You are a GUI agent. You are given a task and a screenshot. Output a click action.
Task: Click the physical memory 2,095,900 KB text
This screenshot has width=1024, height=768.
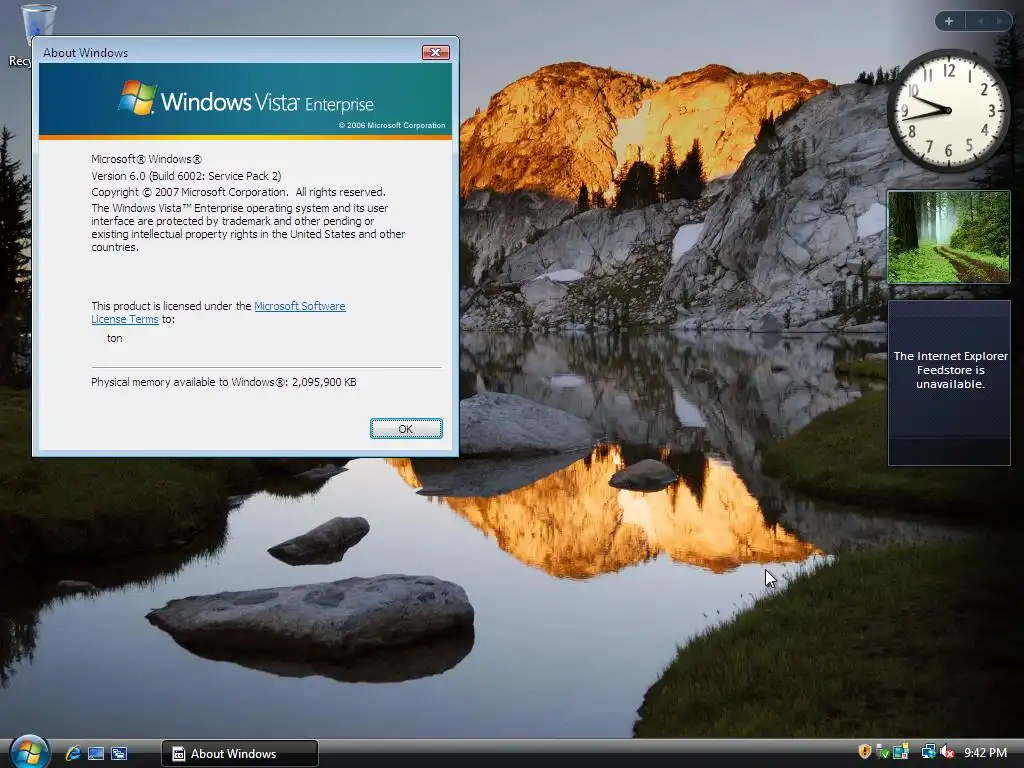(223, 382)
